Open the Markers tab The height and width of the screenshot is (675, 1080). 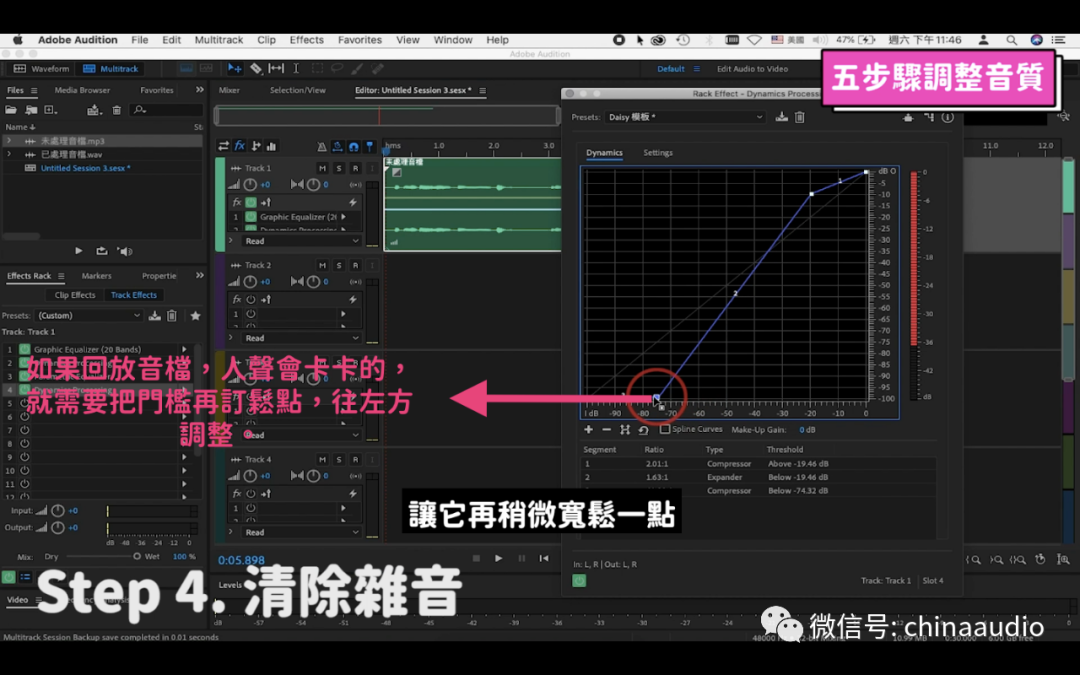point(96,276)
